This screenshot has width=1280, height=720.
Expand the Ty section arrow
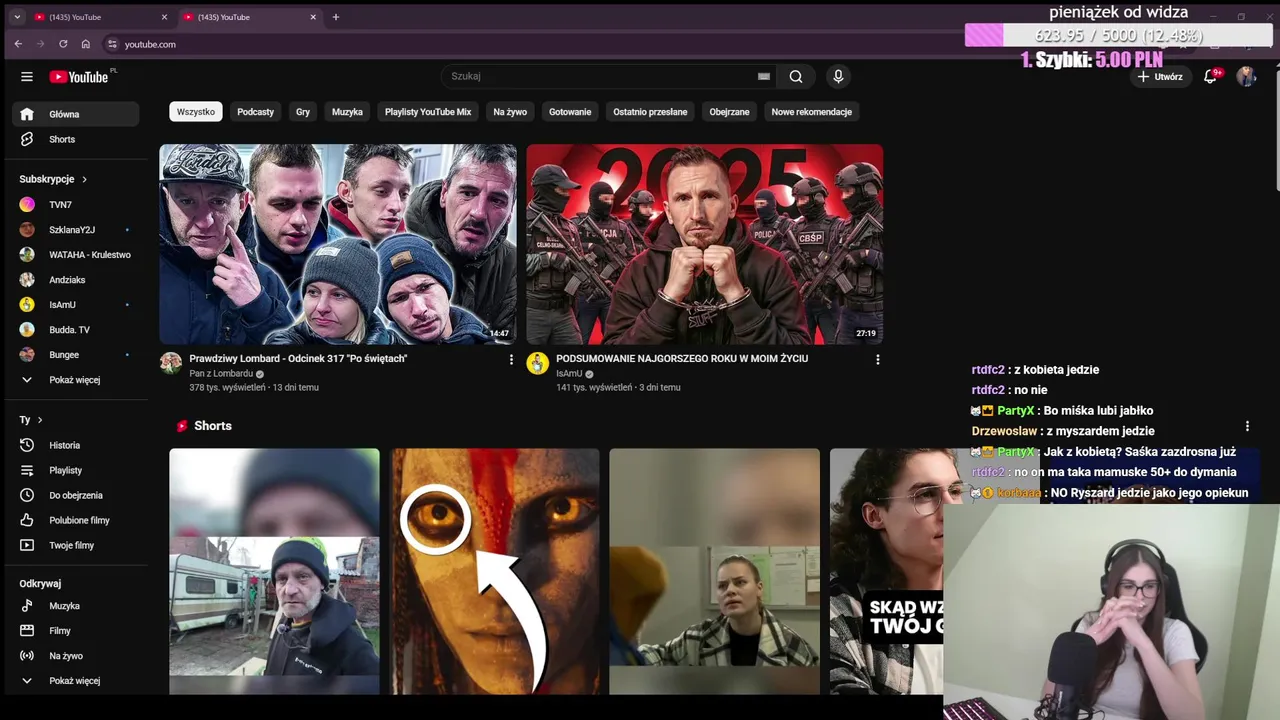pyautogui.click(x=40, y=420)
